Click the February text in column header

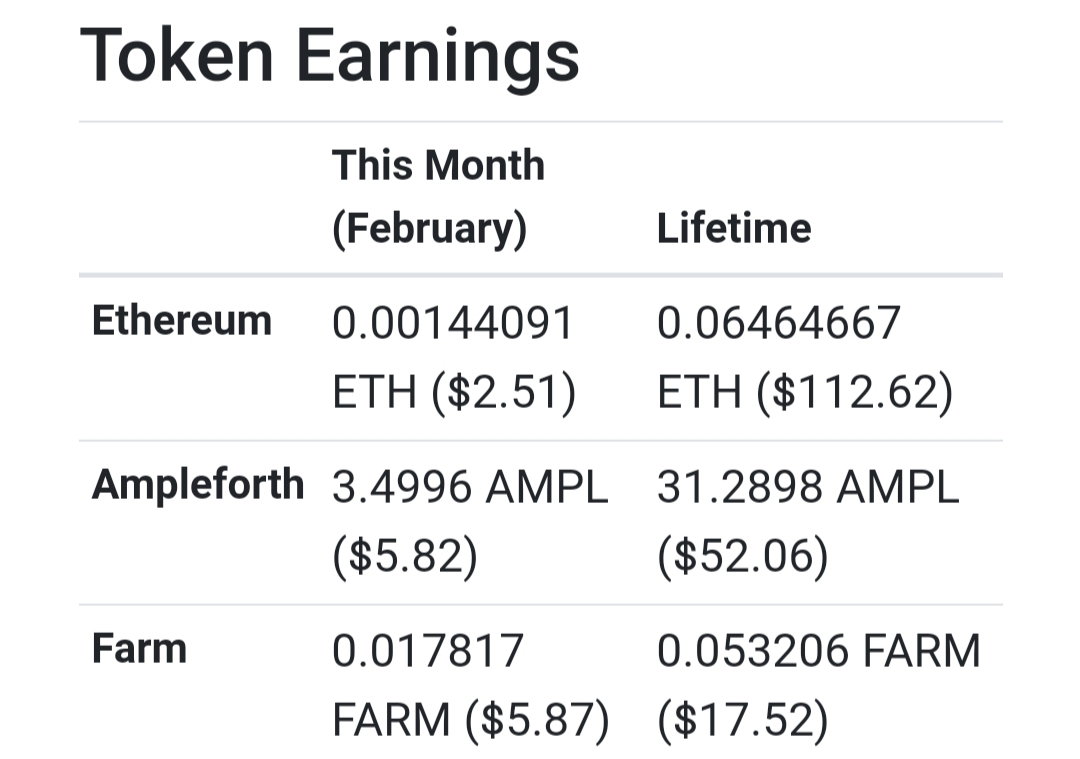point(429,229)
